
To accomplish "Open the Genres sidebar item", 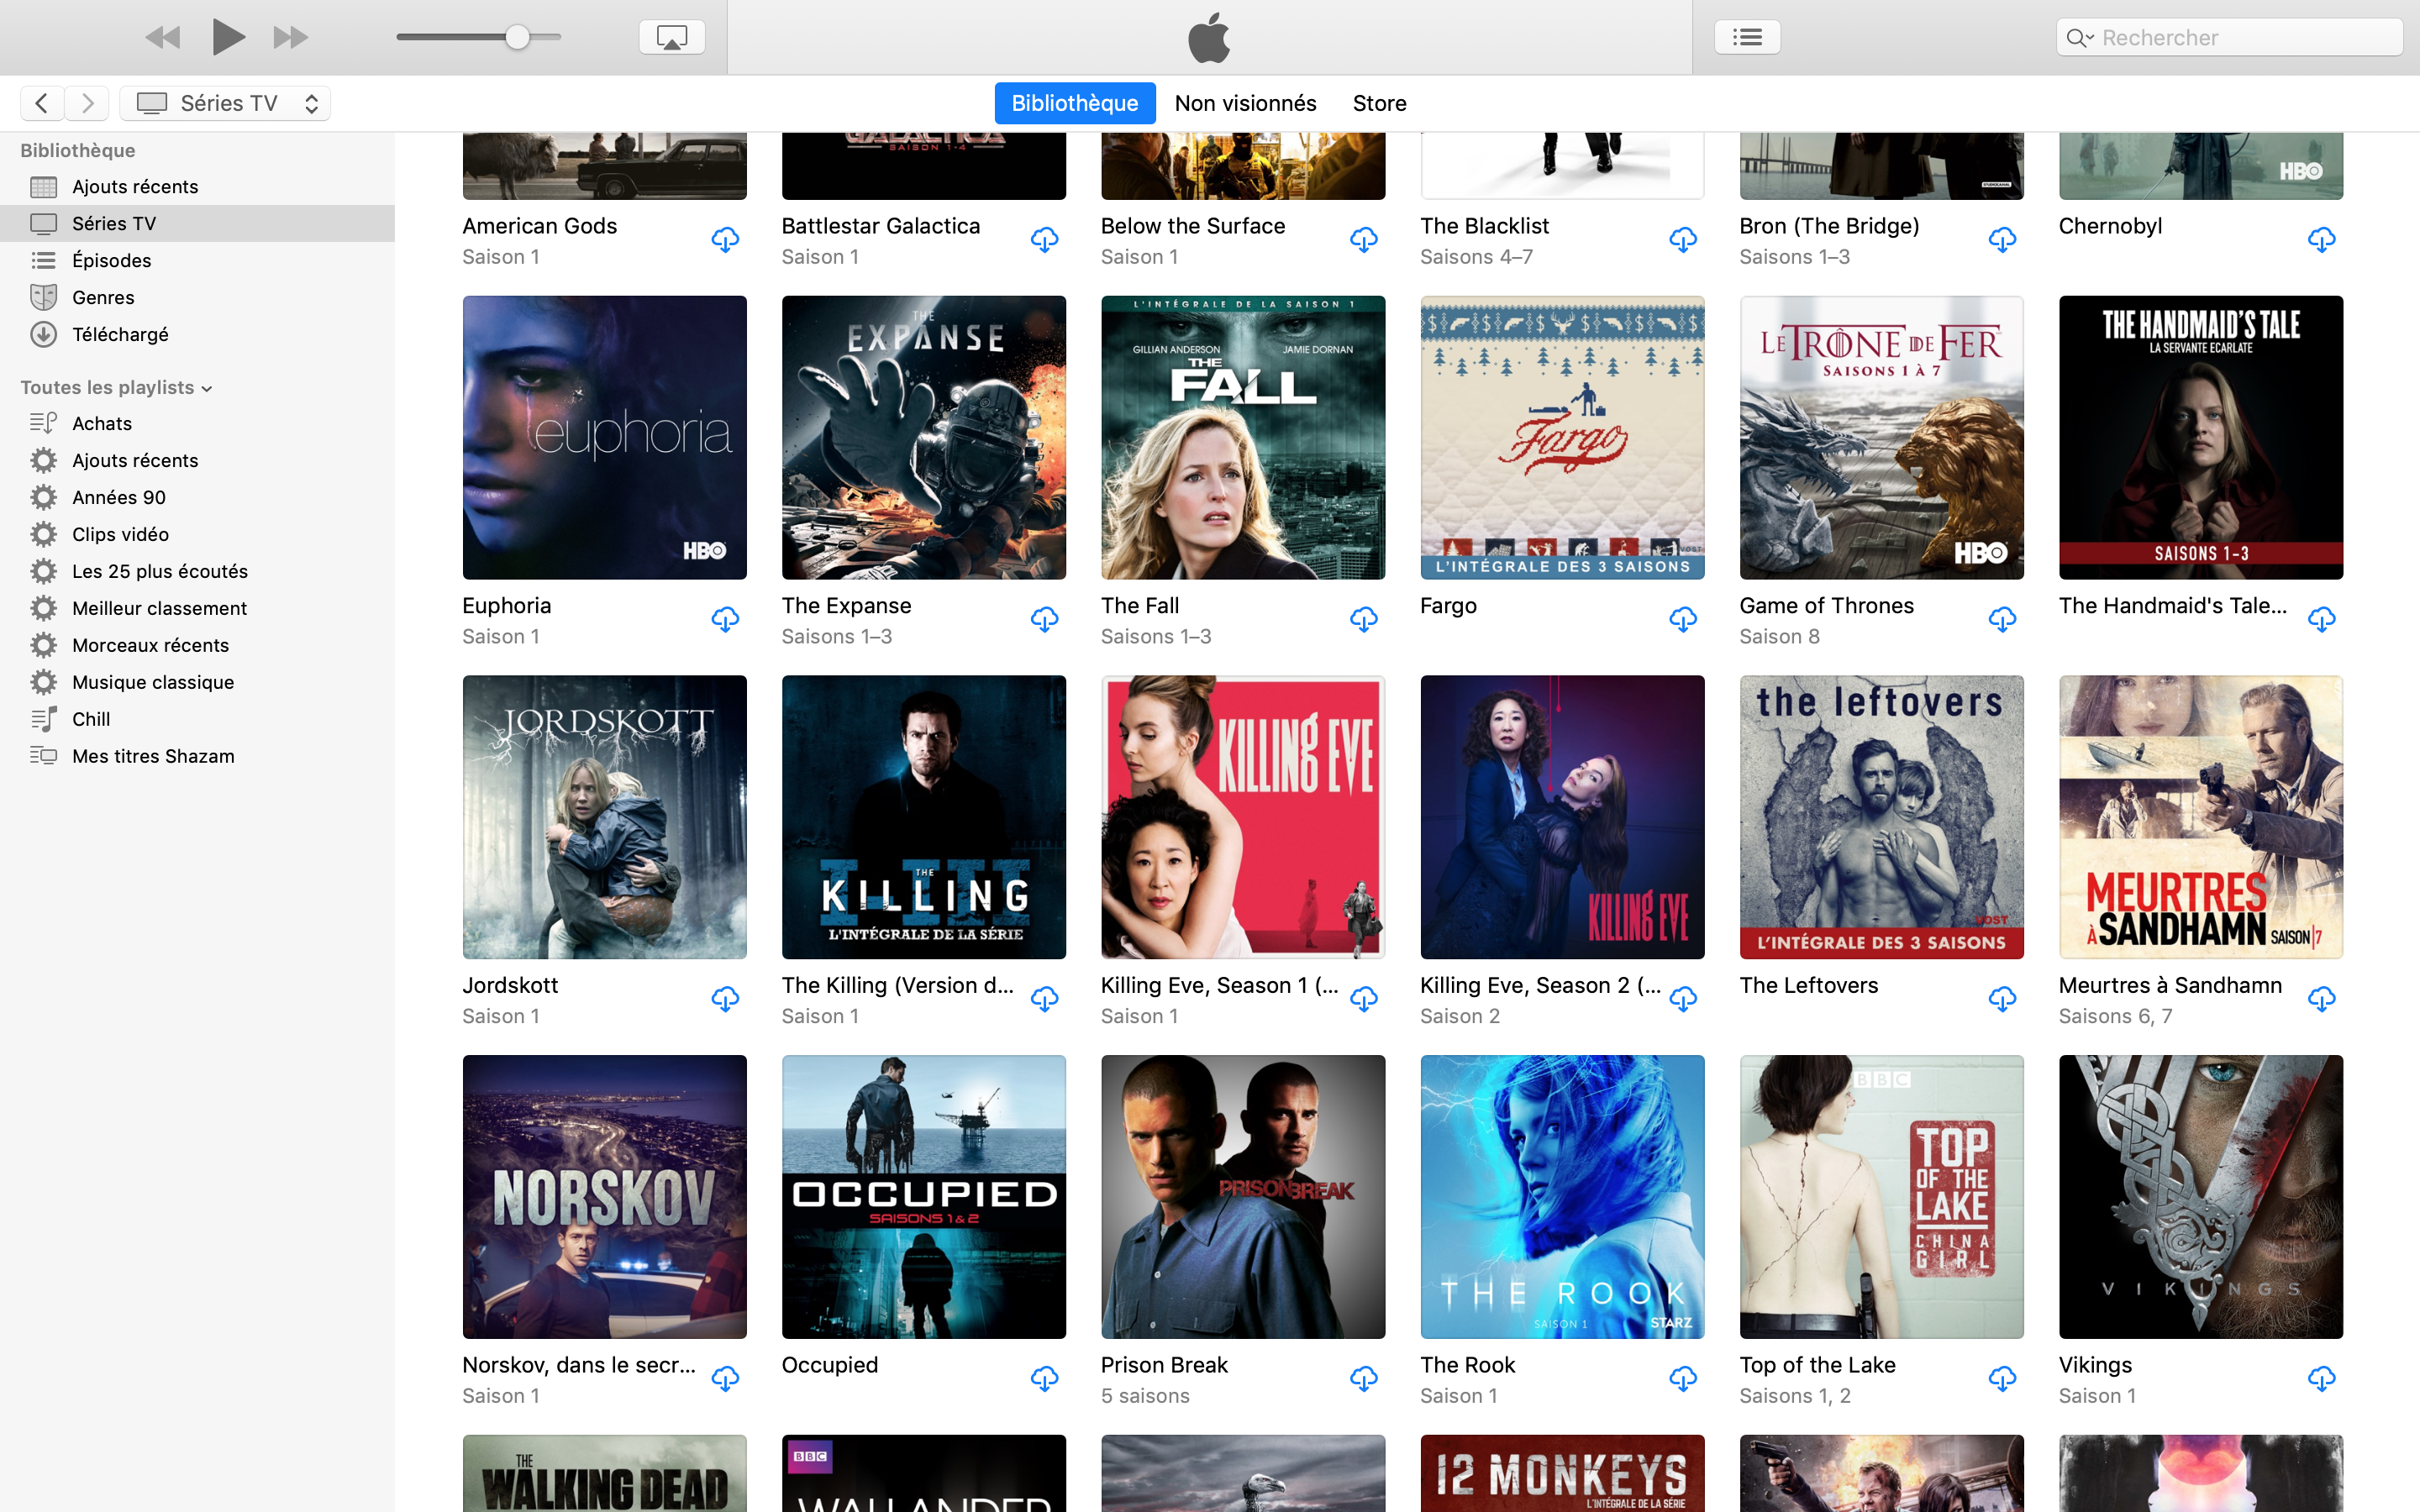I will coord(103,297).
